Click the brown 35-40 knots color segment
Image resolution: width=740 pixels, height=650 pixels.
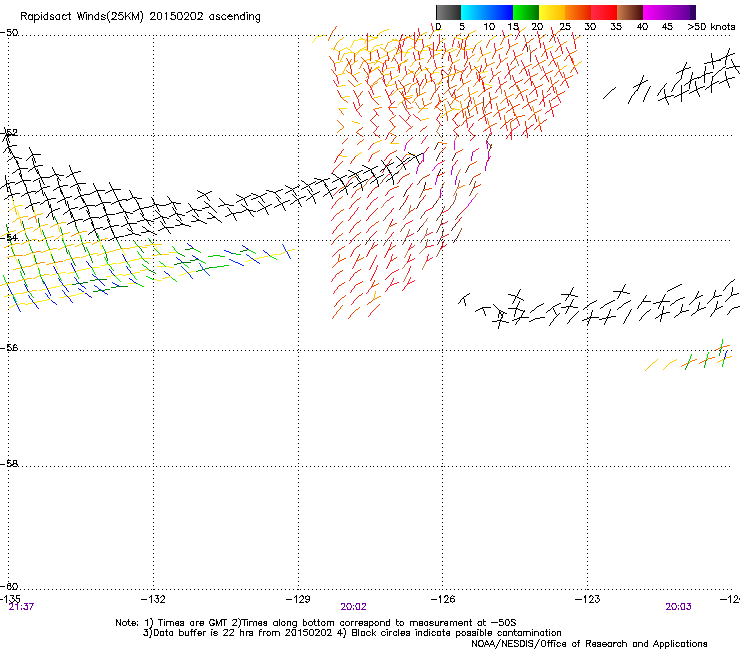coord(630,12)
